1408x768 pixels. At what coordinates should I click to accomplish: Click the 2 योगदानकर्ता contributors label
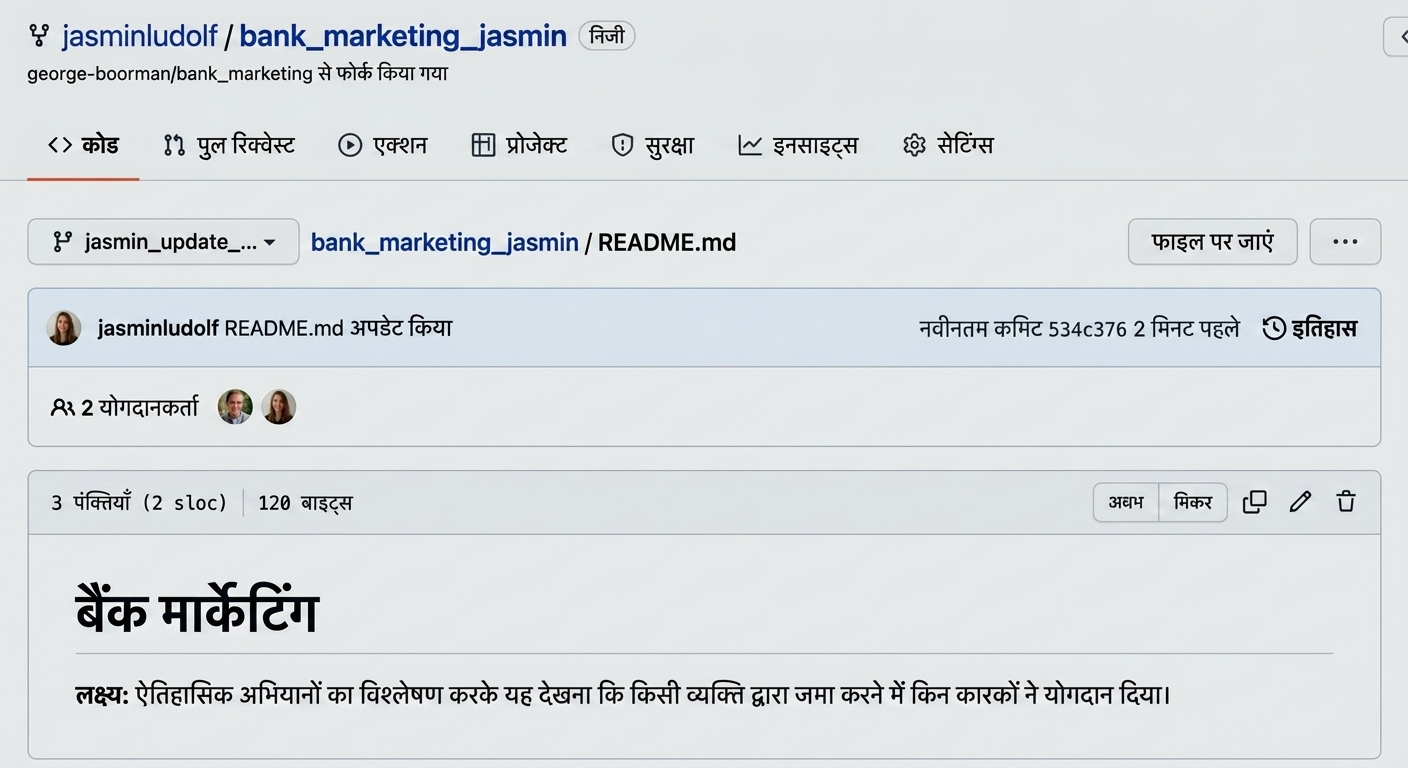click(125, 407)
